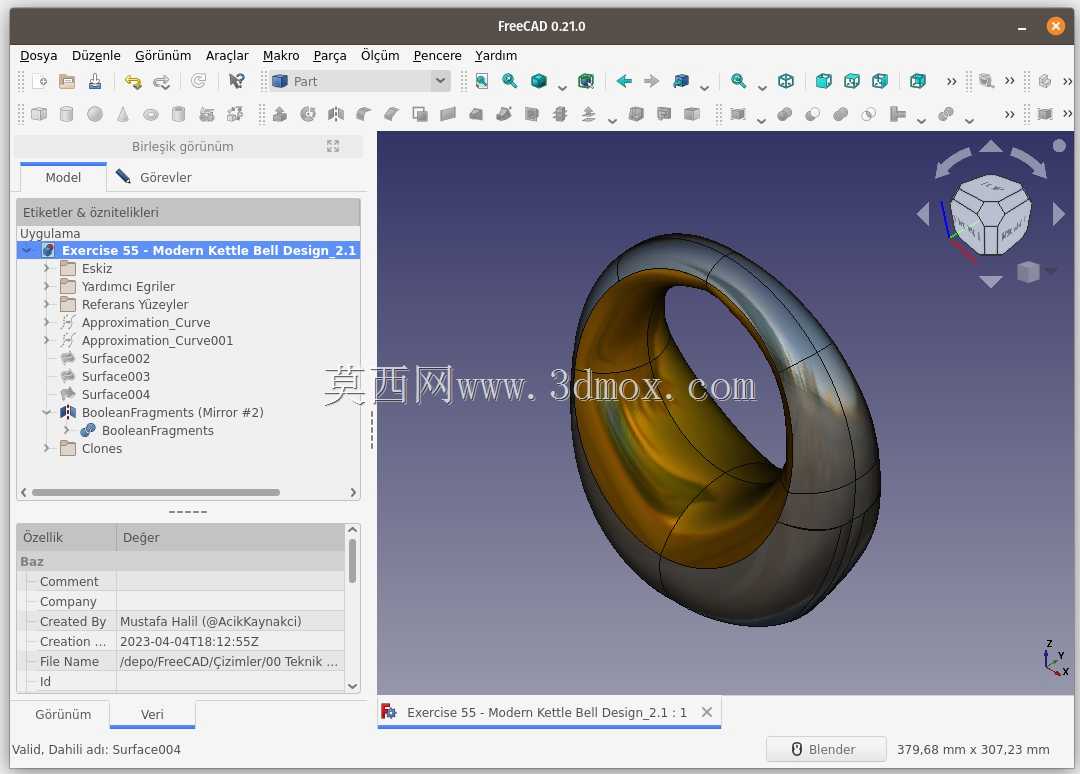Switch to the Görevler tab
This screenshot has width=1080, height=774.
(154, 177)
